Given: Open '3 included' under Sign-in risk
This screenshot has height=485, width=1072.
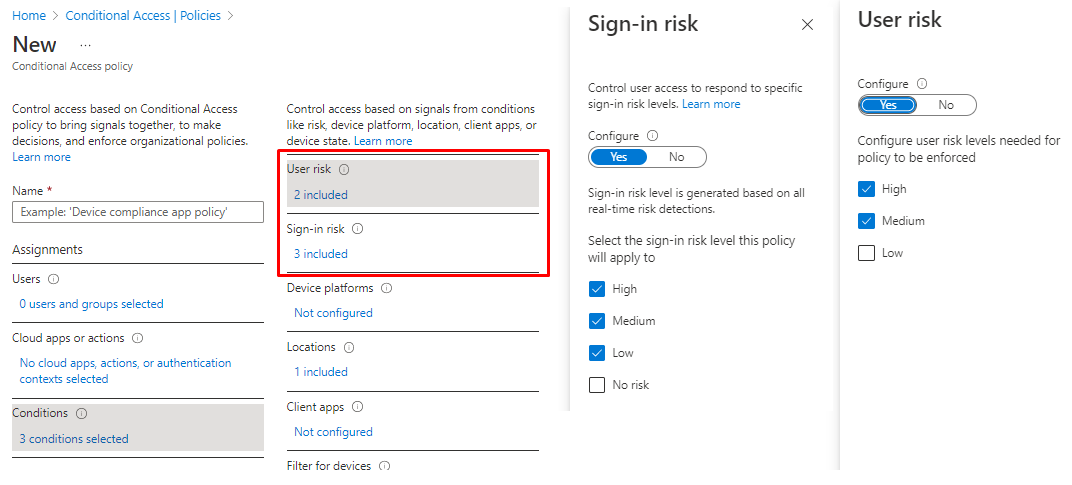Looking at the screenshot, I should 321,254.
